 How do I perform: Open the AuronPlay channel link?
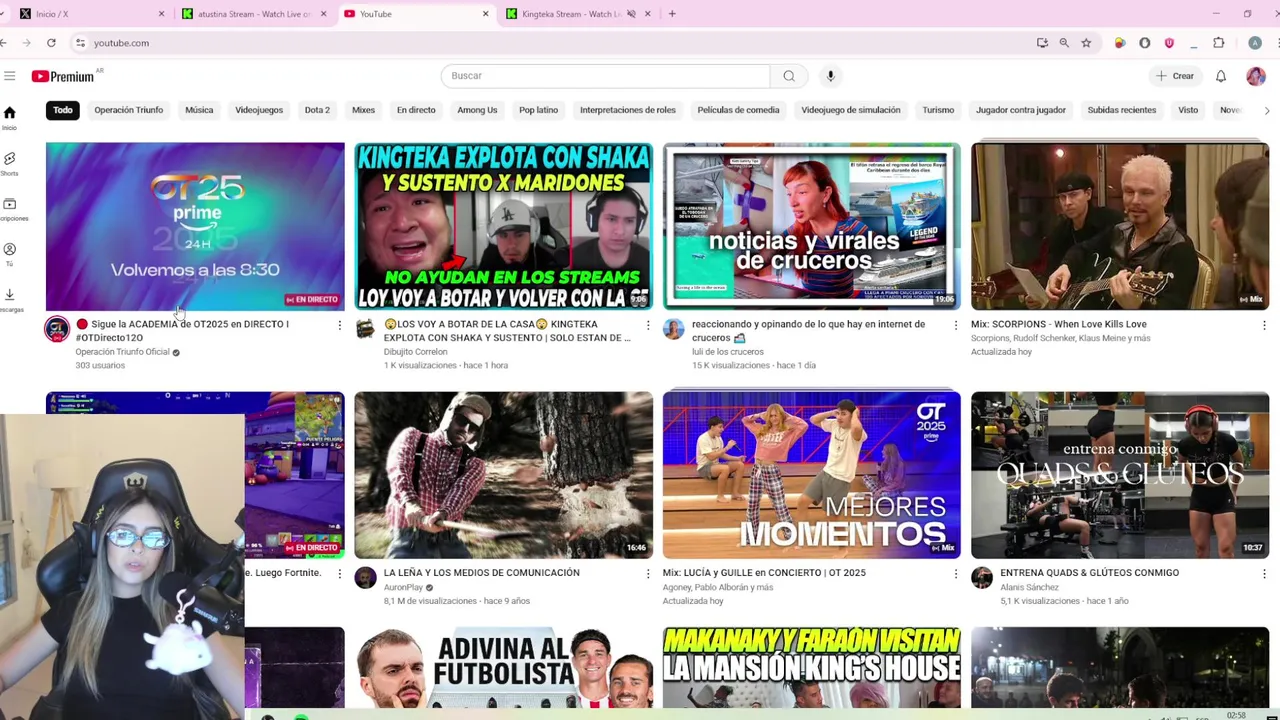coord(403,588)
